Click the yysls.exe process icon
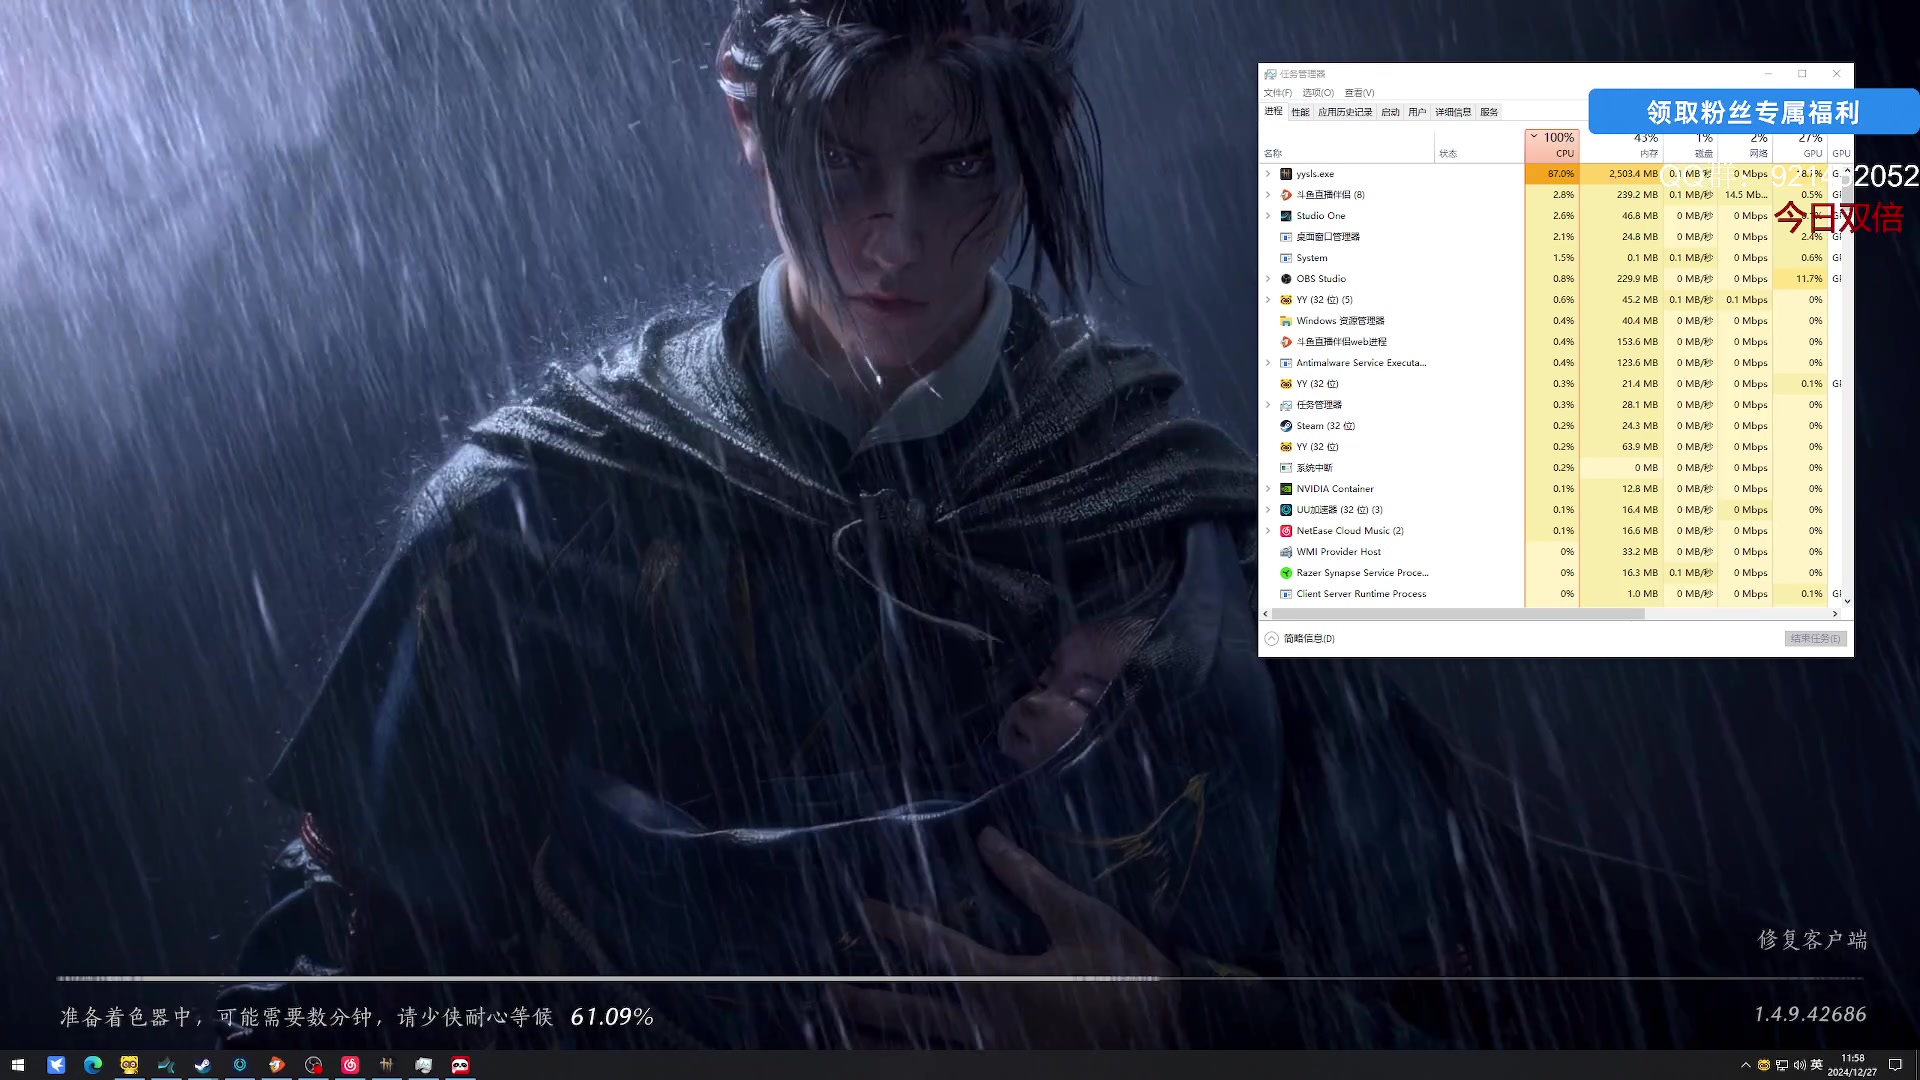This screenshot has height=1080, width=1920. 1286,174
